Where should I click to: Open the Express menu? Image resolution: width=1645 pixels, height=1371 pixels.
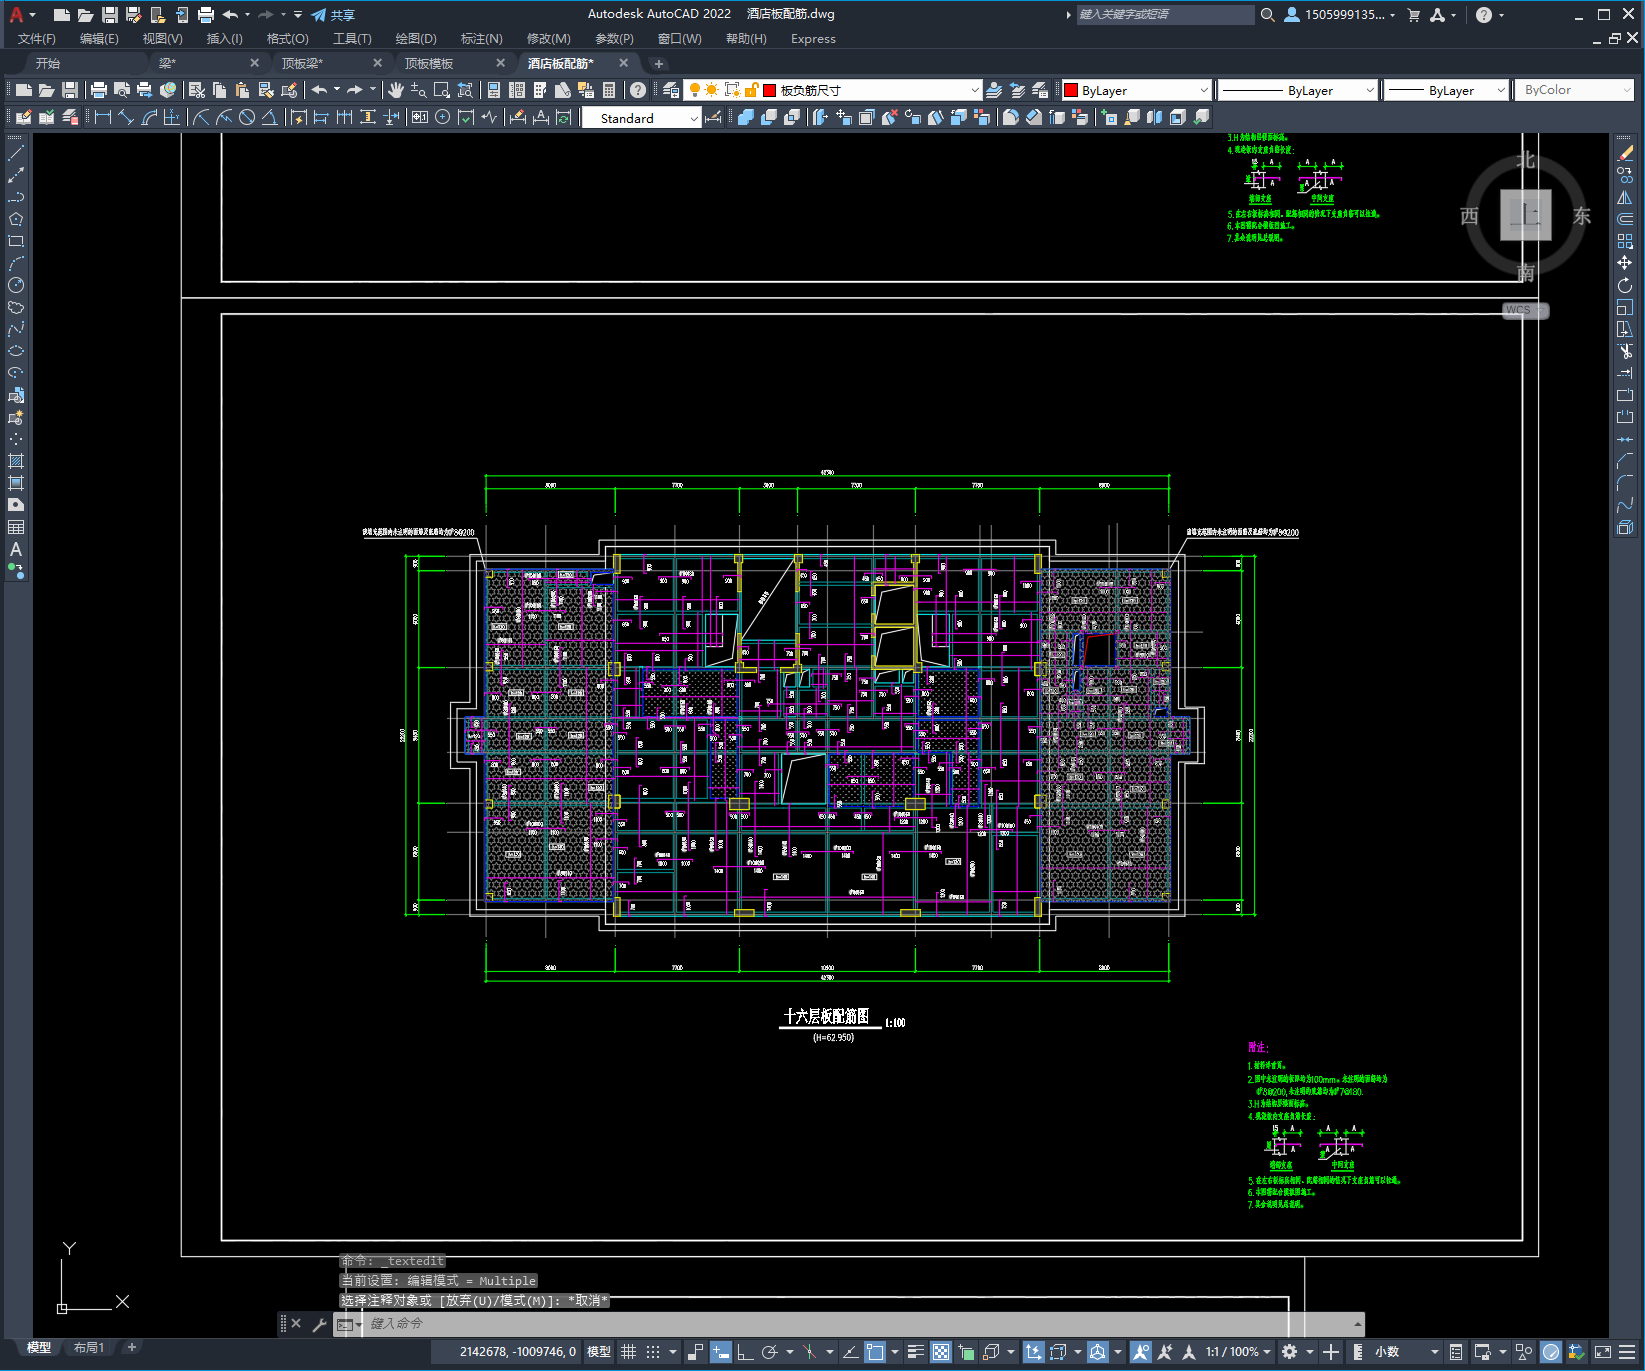813,39
